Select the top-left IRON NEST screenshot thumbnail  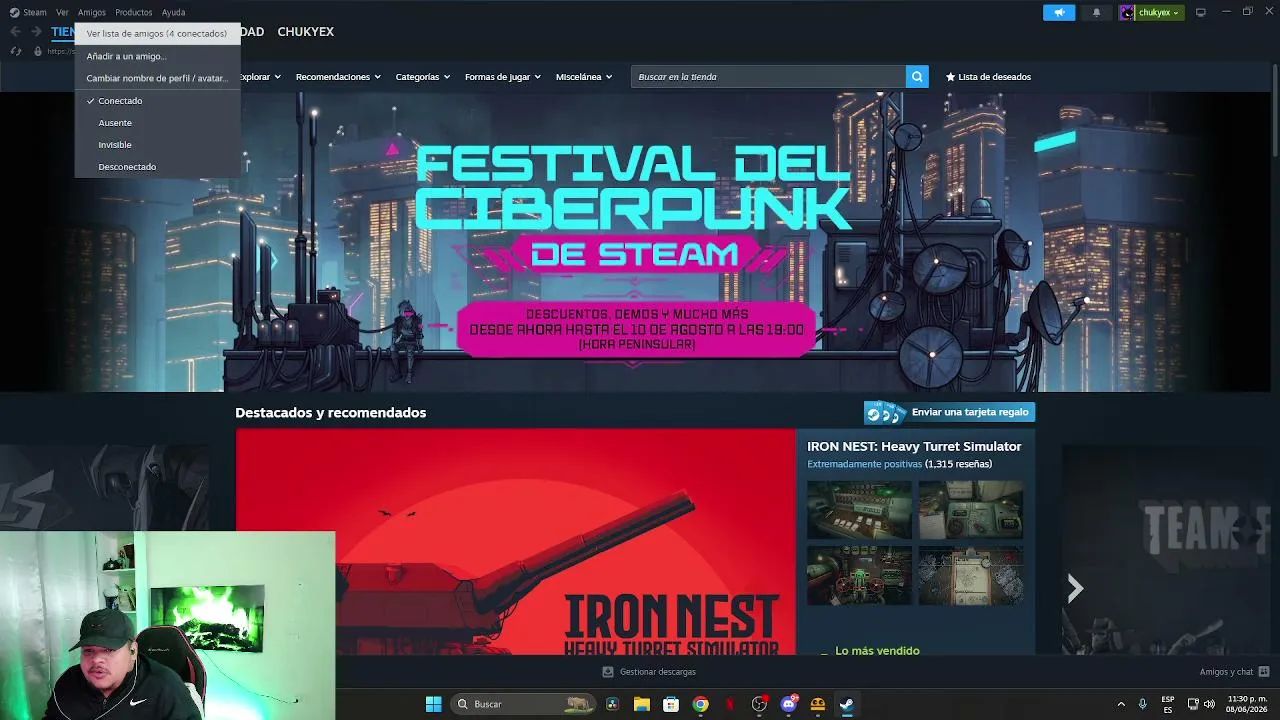click(860, 510)
